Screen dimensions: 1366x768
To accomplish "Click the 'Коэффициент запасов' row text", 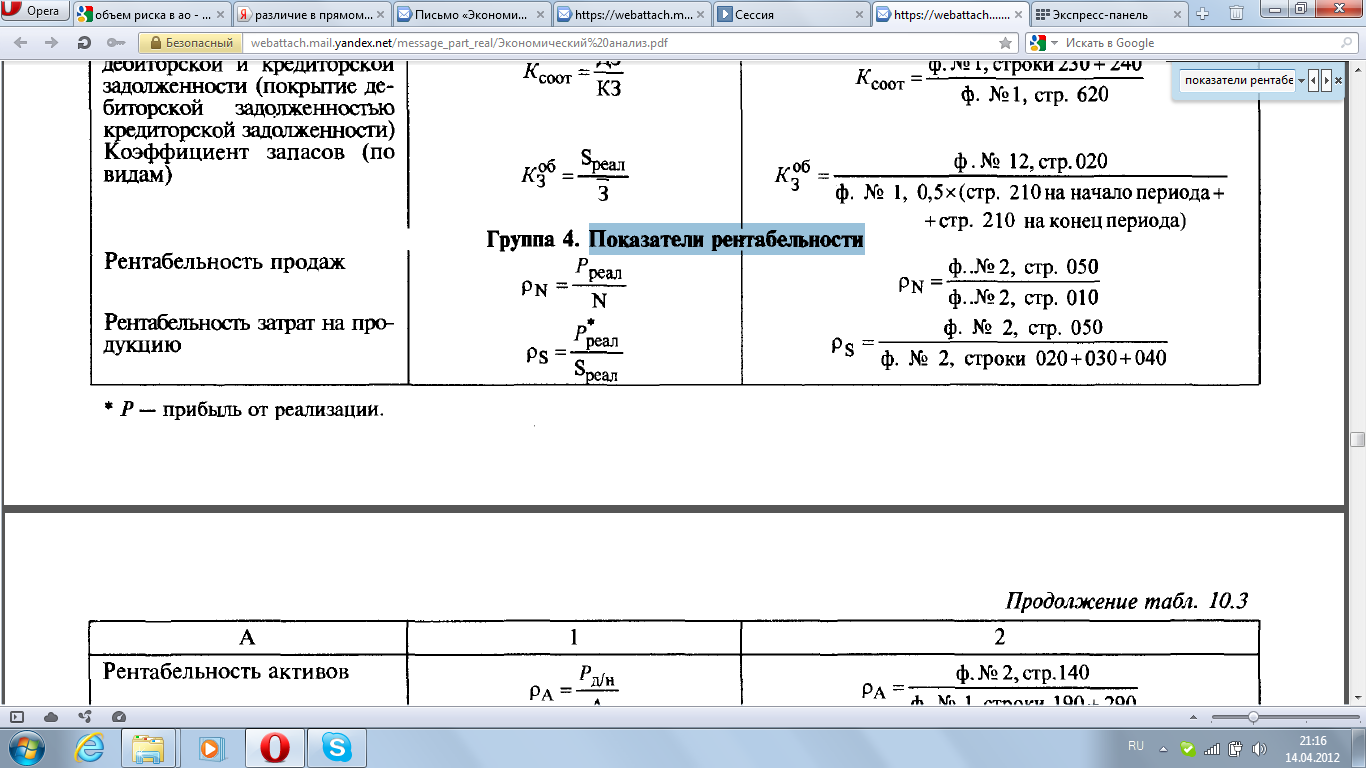I will tap(250, 163).
